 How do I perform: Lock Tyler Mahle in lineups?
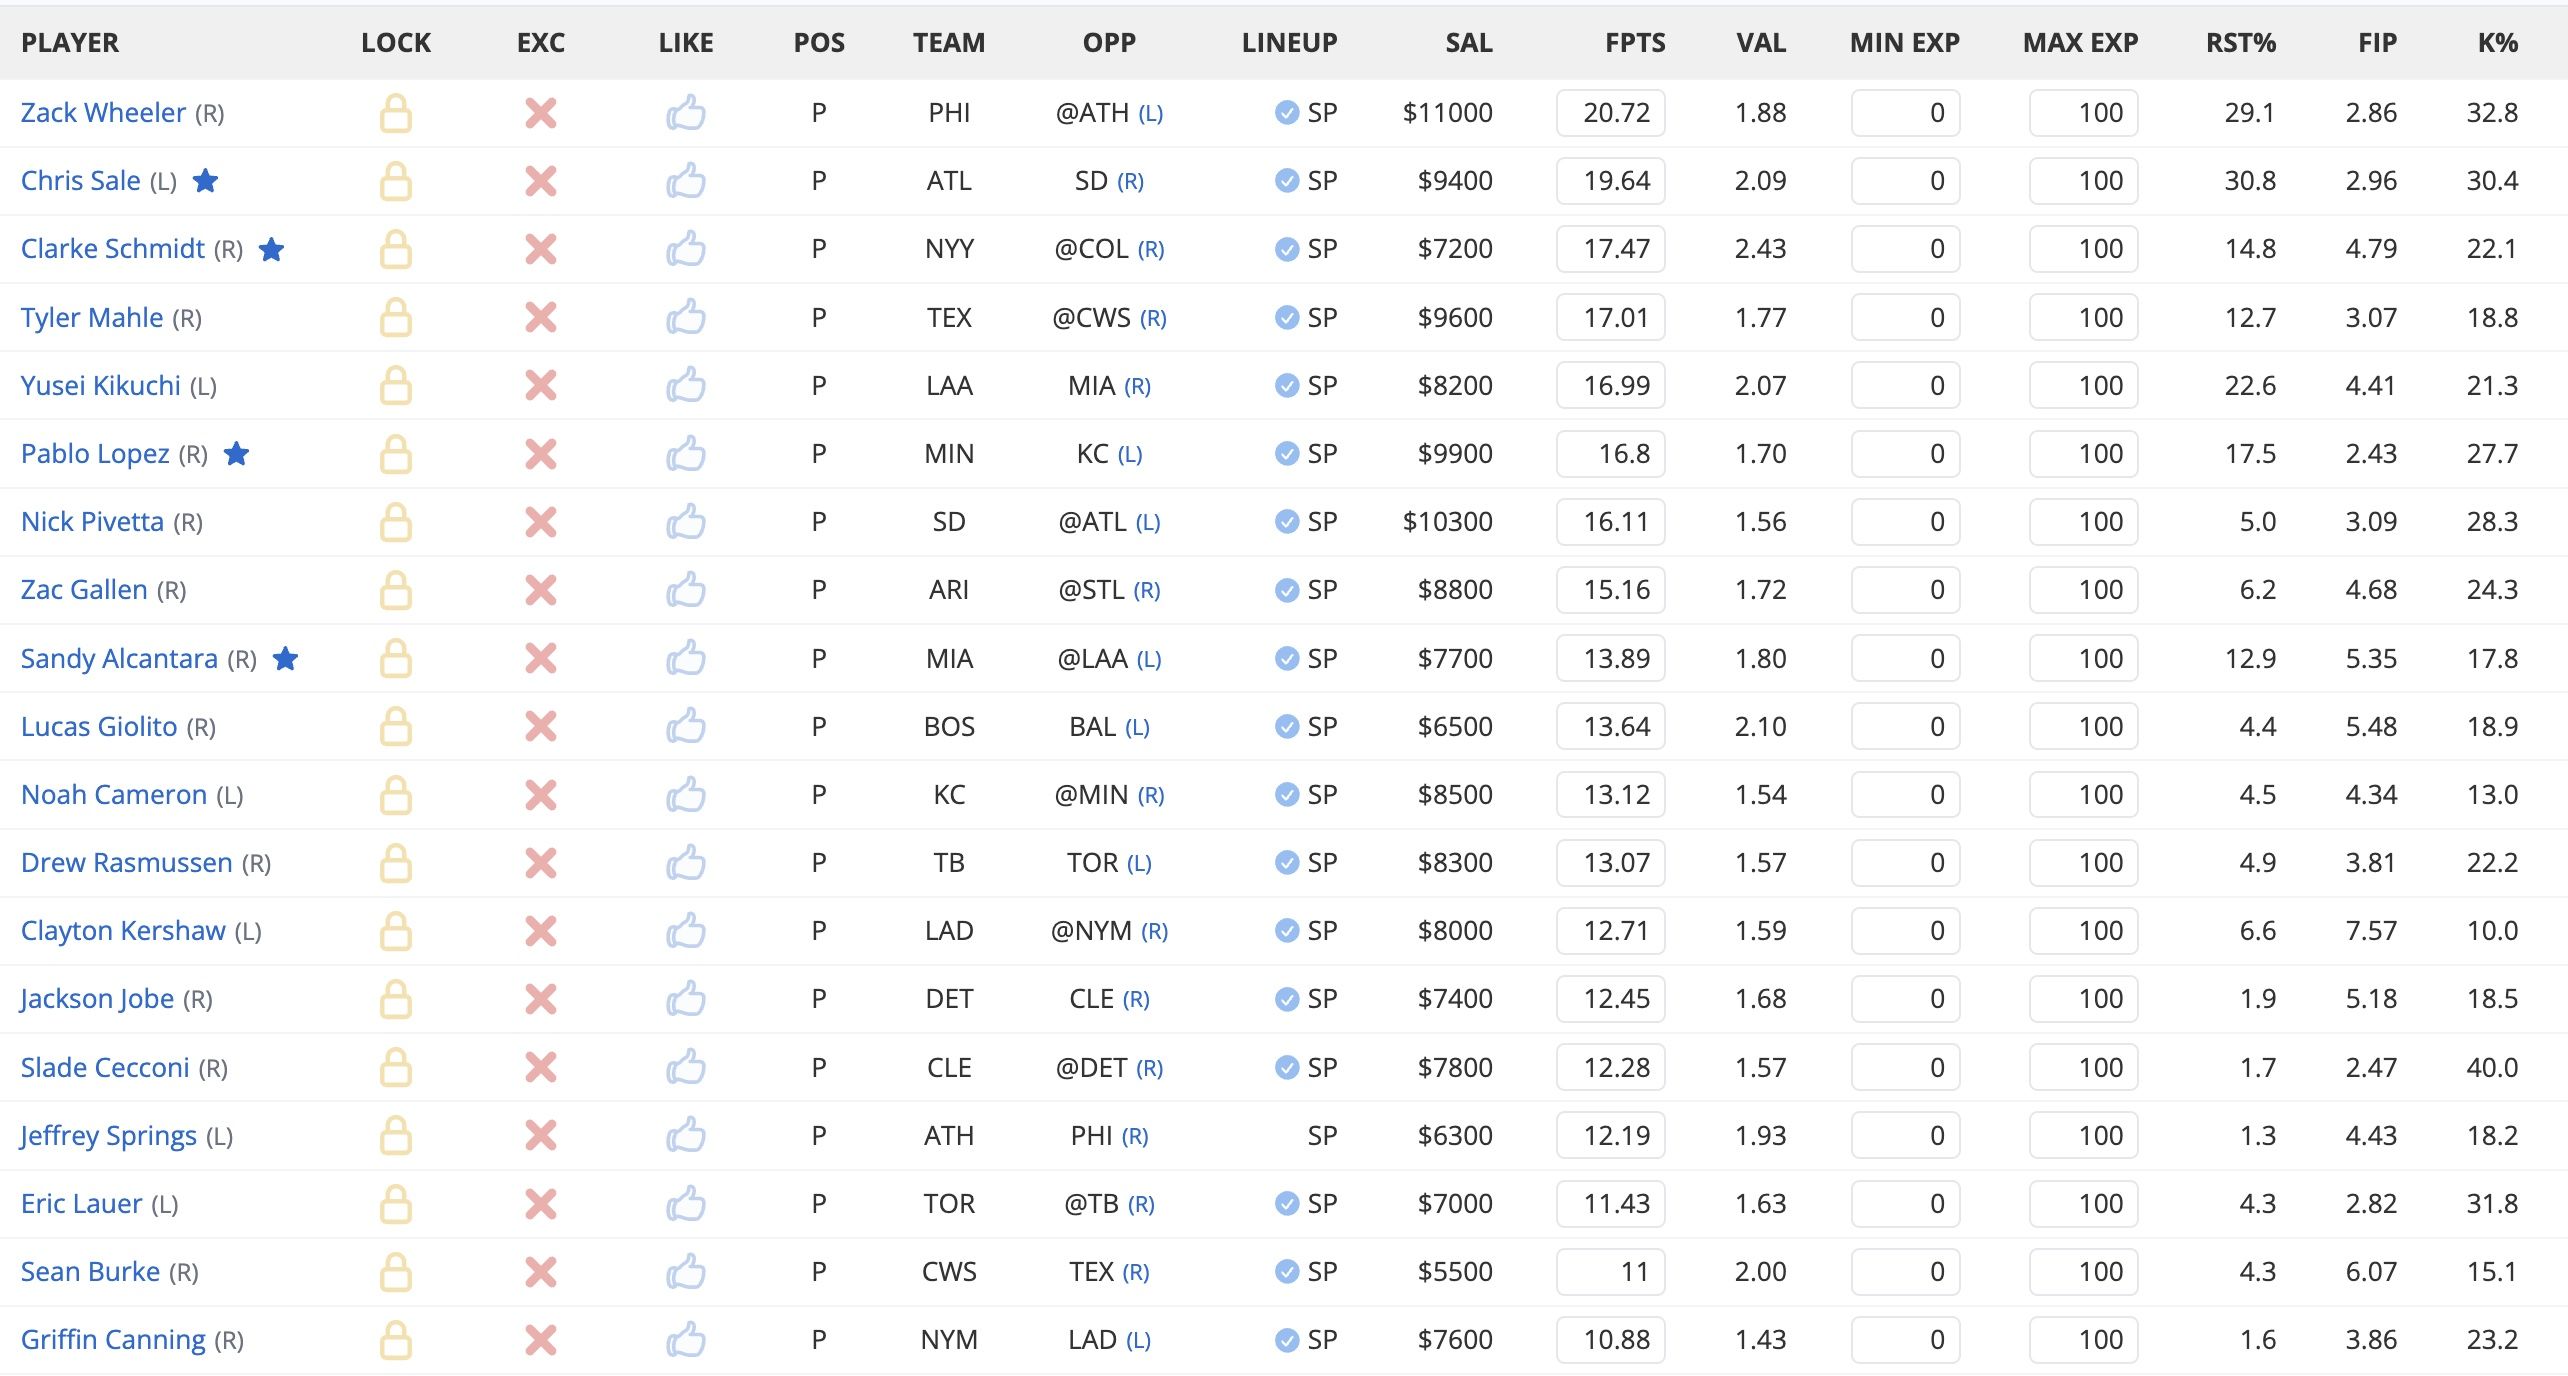pos(396,318)
